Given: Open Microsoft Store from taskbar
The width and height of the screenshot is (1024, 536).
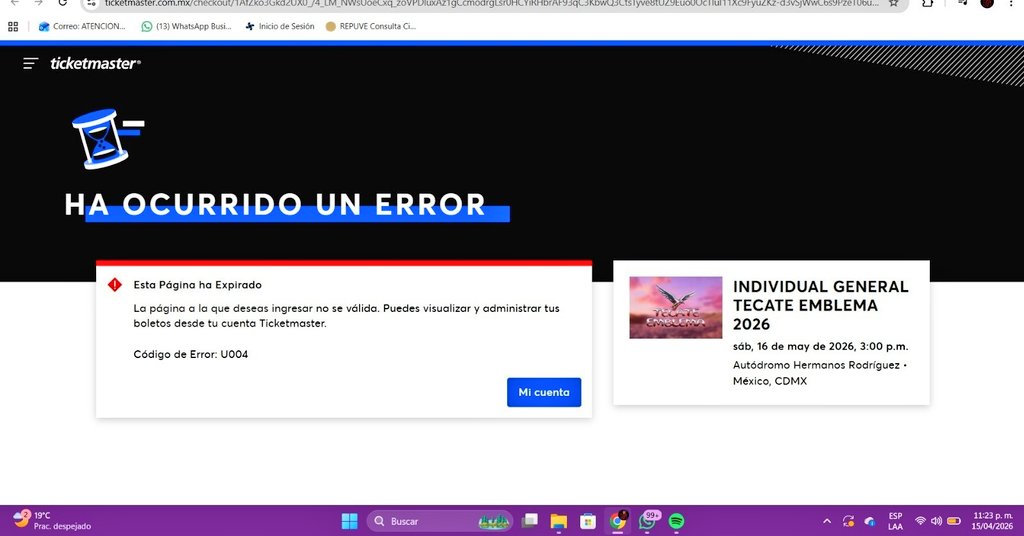Looking at the screenshot, I should click(588, 521).
